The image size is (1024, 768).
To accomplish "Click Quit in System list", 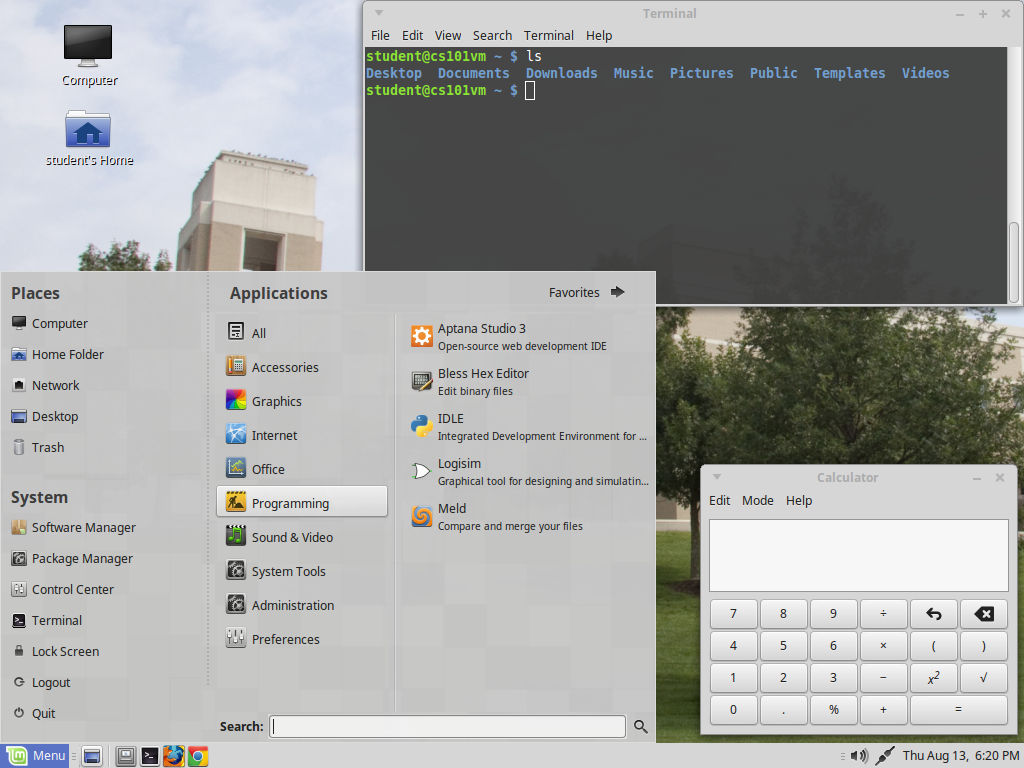I will point(34,713).
